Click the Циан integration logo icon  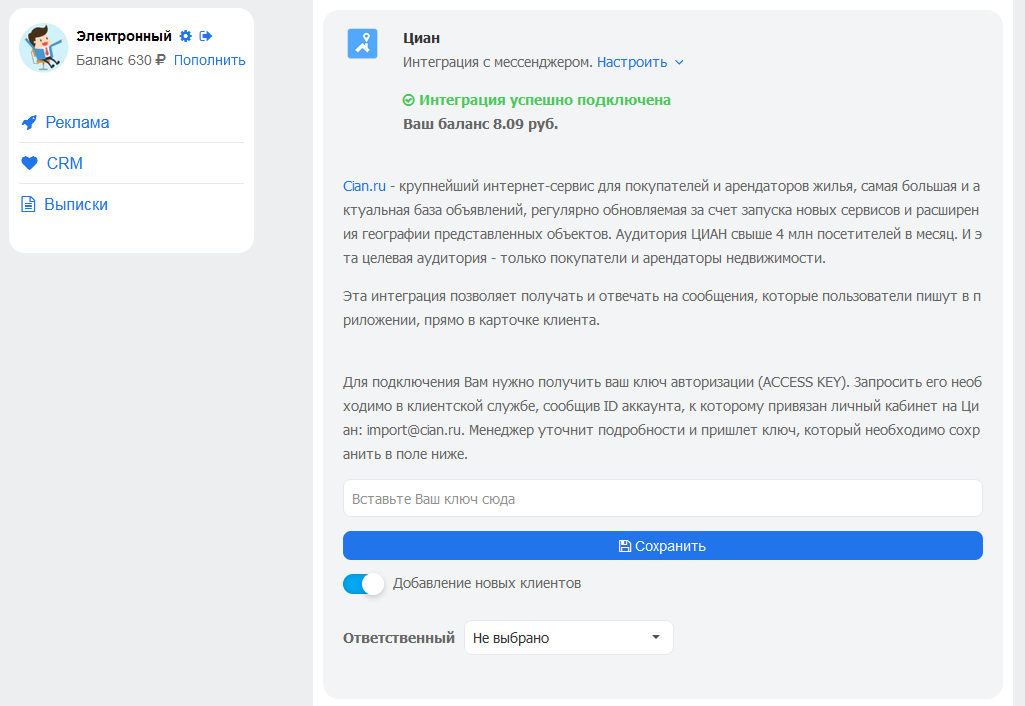362,44
